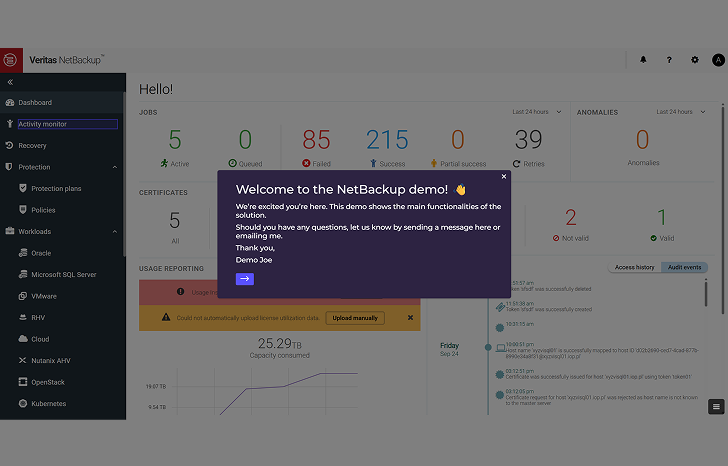Open the user profile avatar
The width and height of the screenshot is (728, 466).
pos(718,60)
